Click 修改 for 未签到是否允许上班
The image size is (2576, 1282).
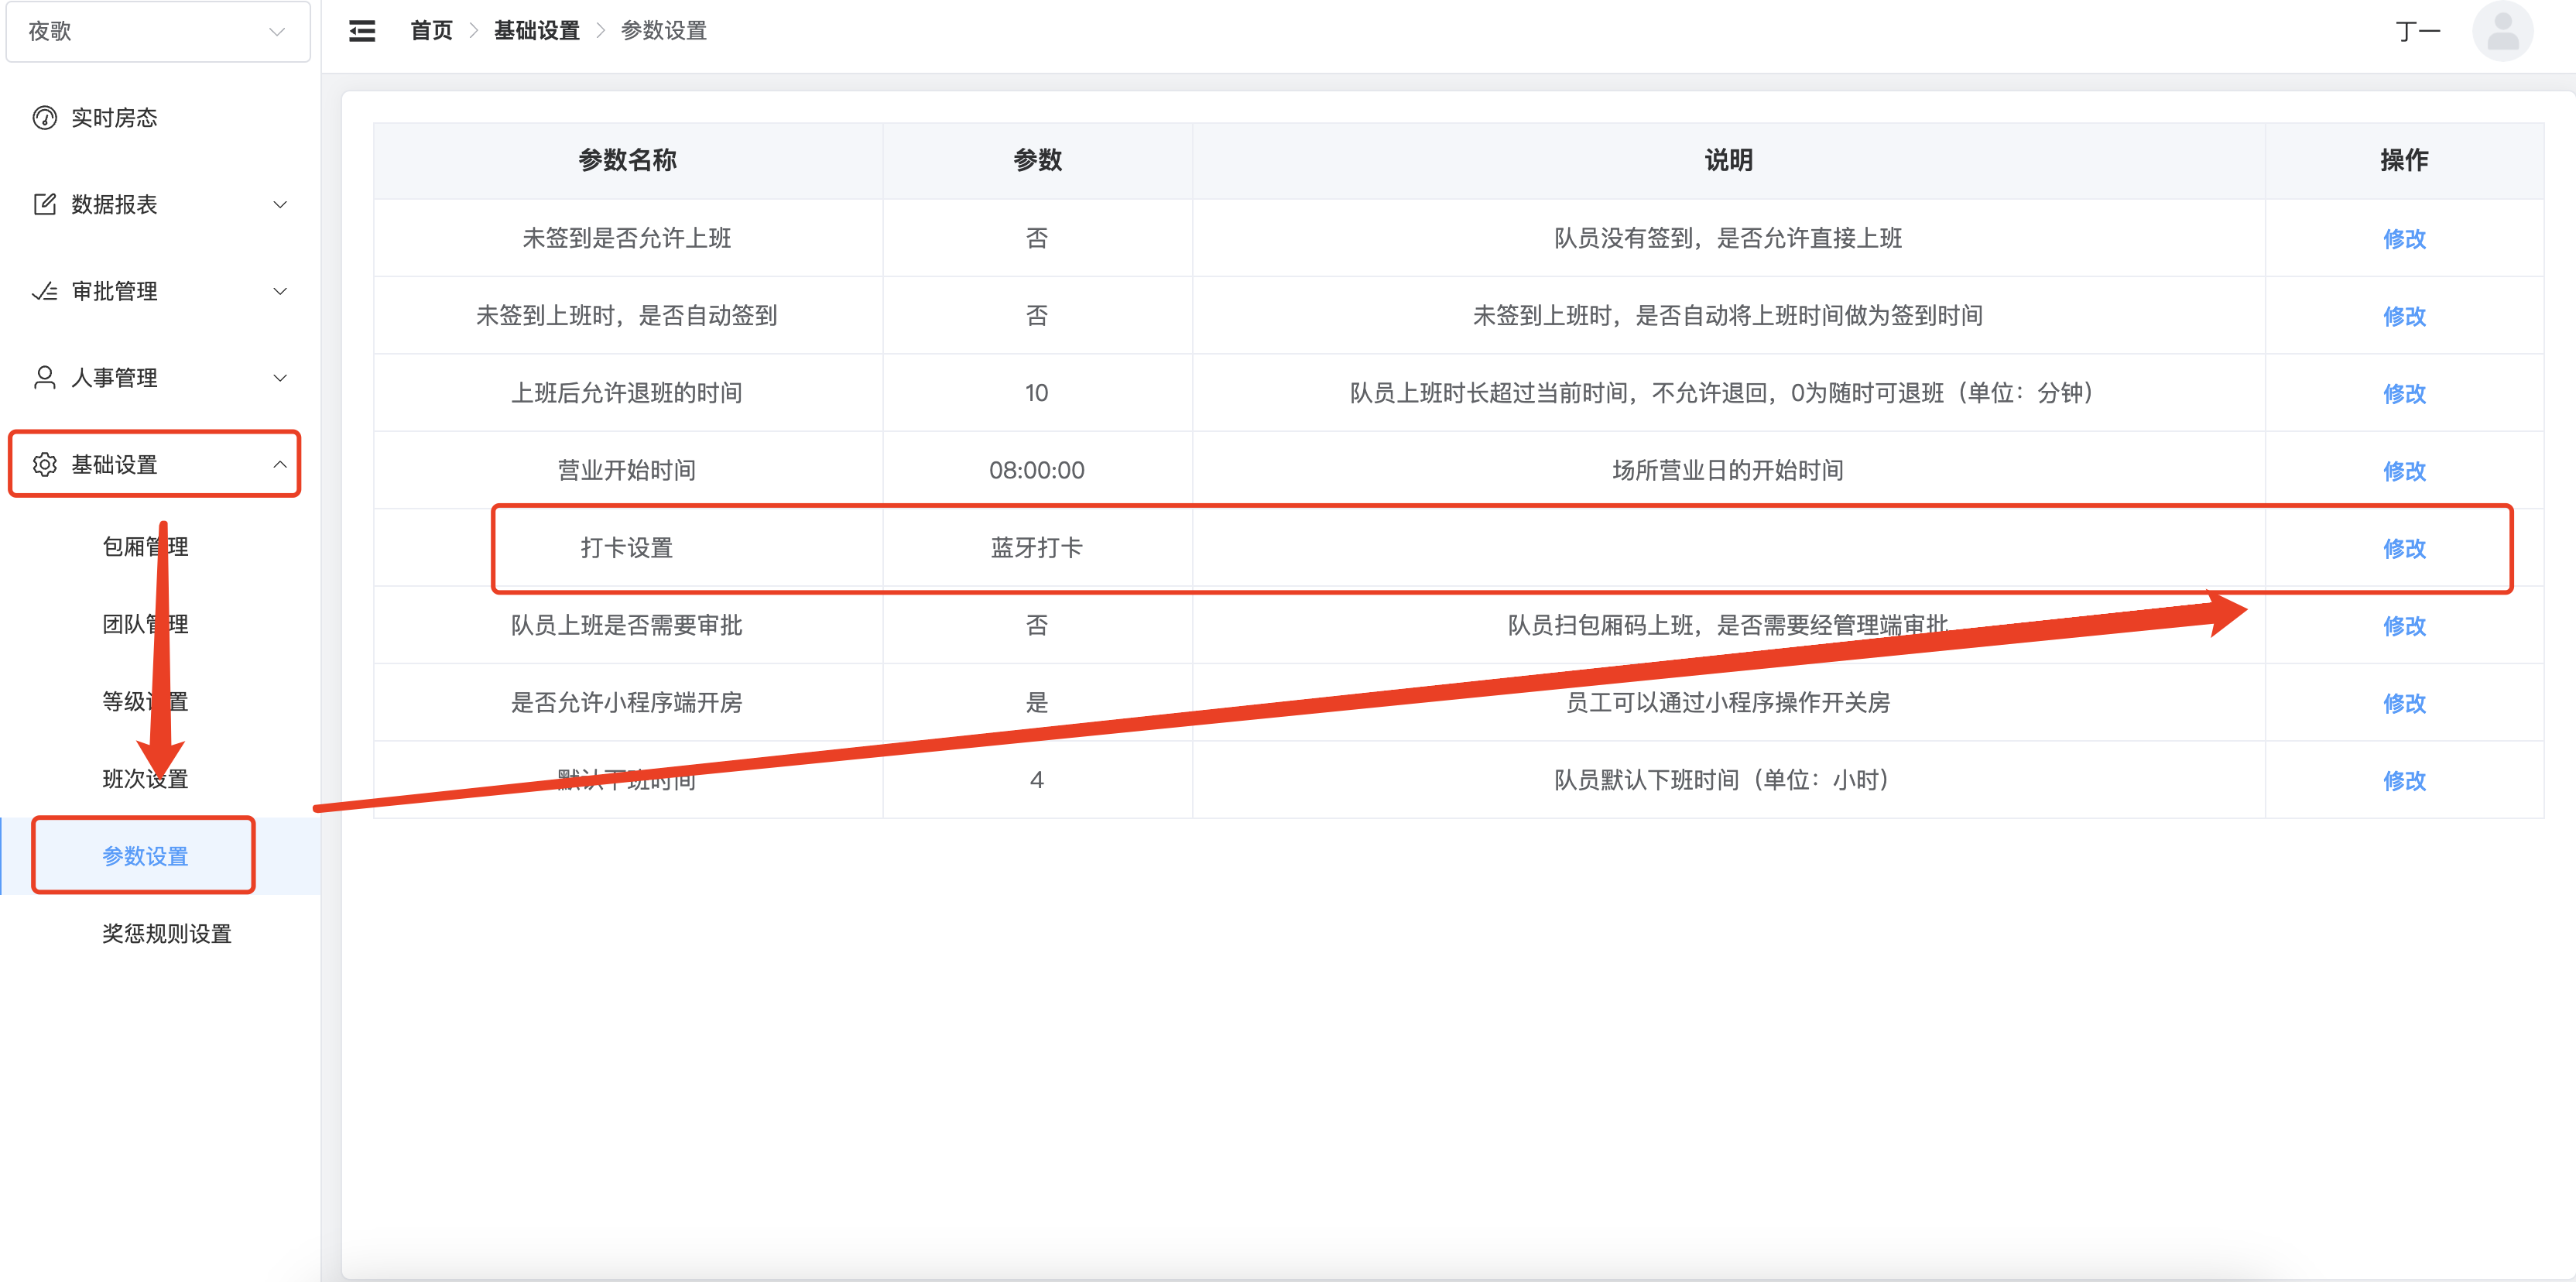2404,239
